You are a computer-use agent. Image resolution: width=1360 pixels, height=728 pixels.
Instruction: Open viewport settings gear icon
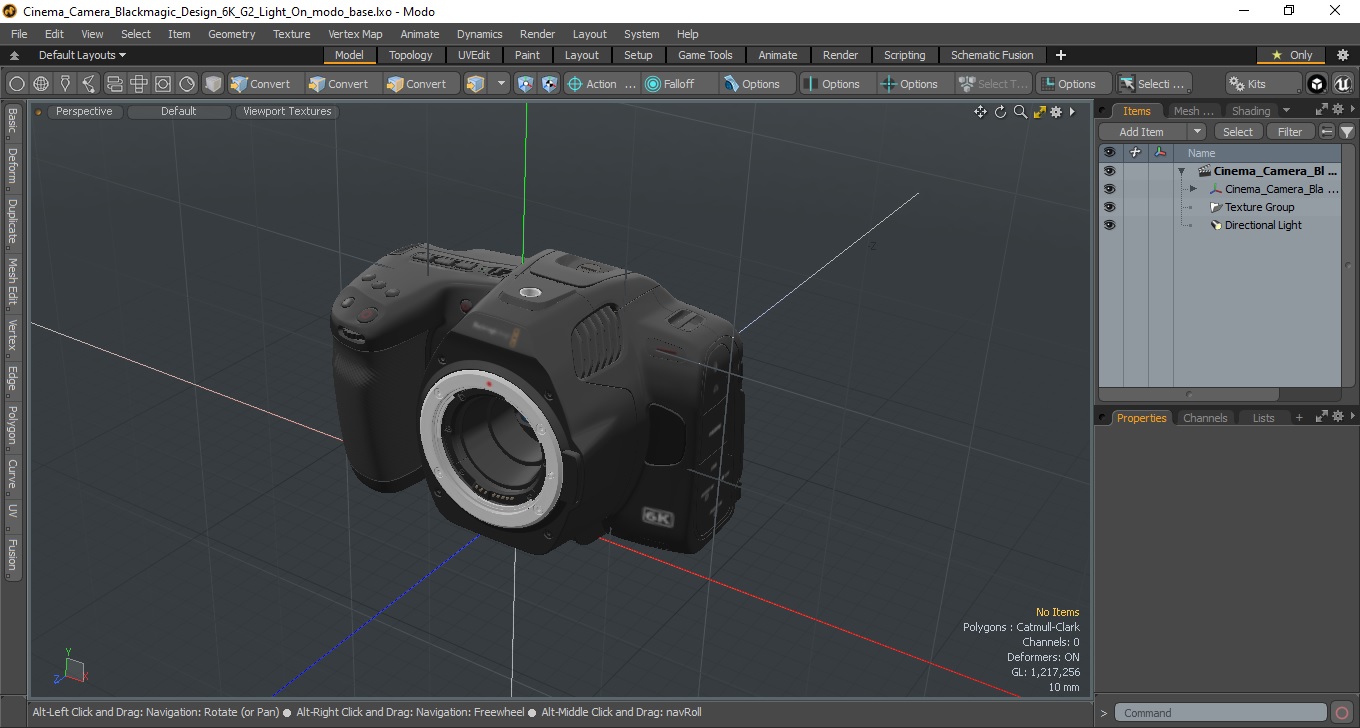1056,112
